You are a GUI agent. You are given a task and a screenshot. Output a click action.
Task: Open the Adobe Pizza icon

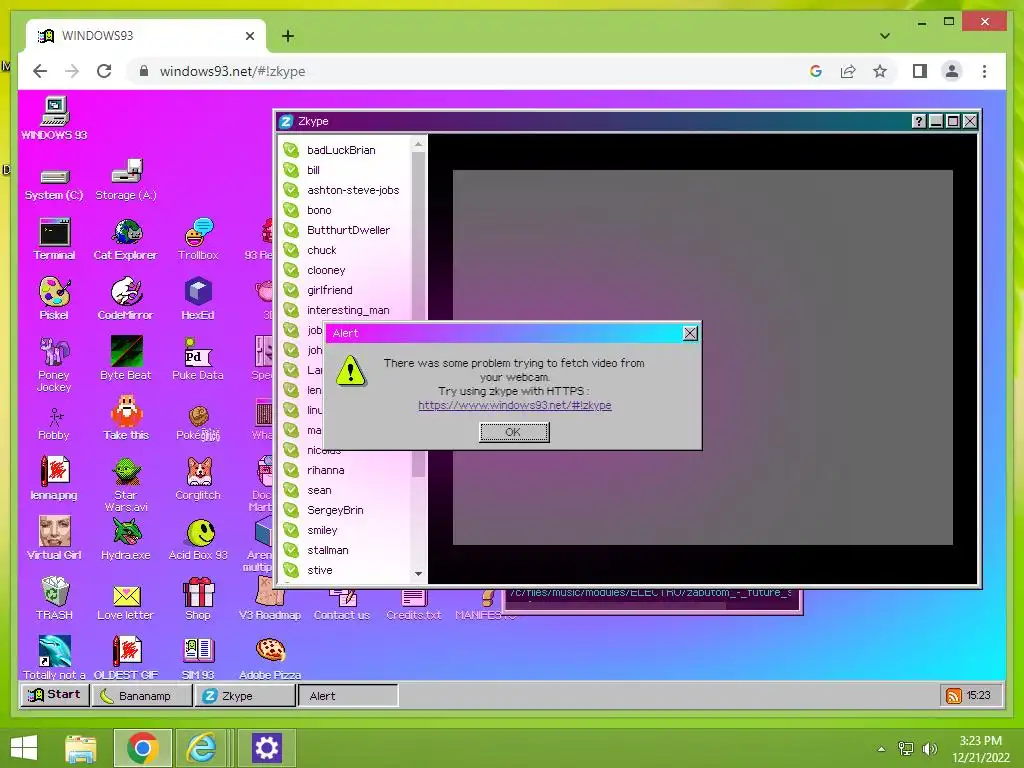[x=270, y=658]
